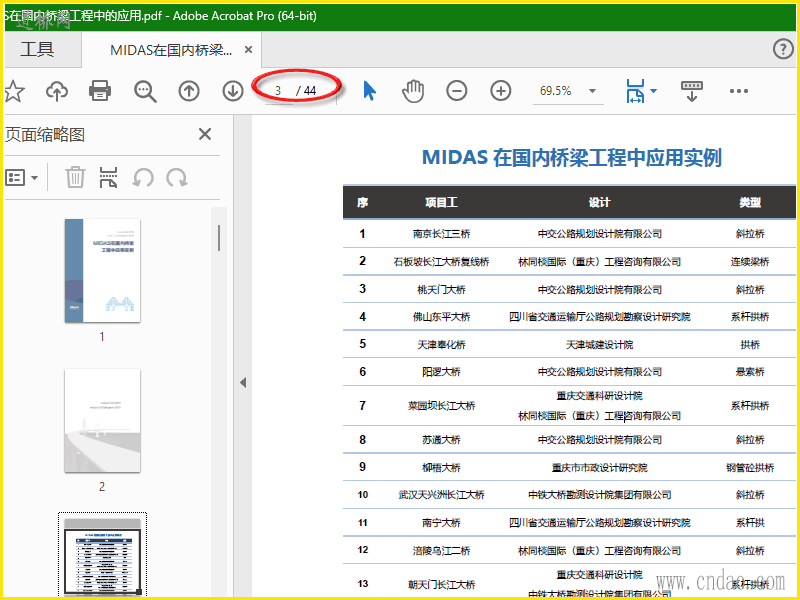Click the thumbnail panel scrollbar
The image size is (800, 600).
(x=219, y=238)
